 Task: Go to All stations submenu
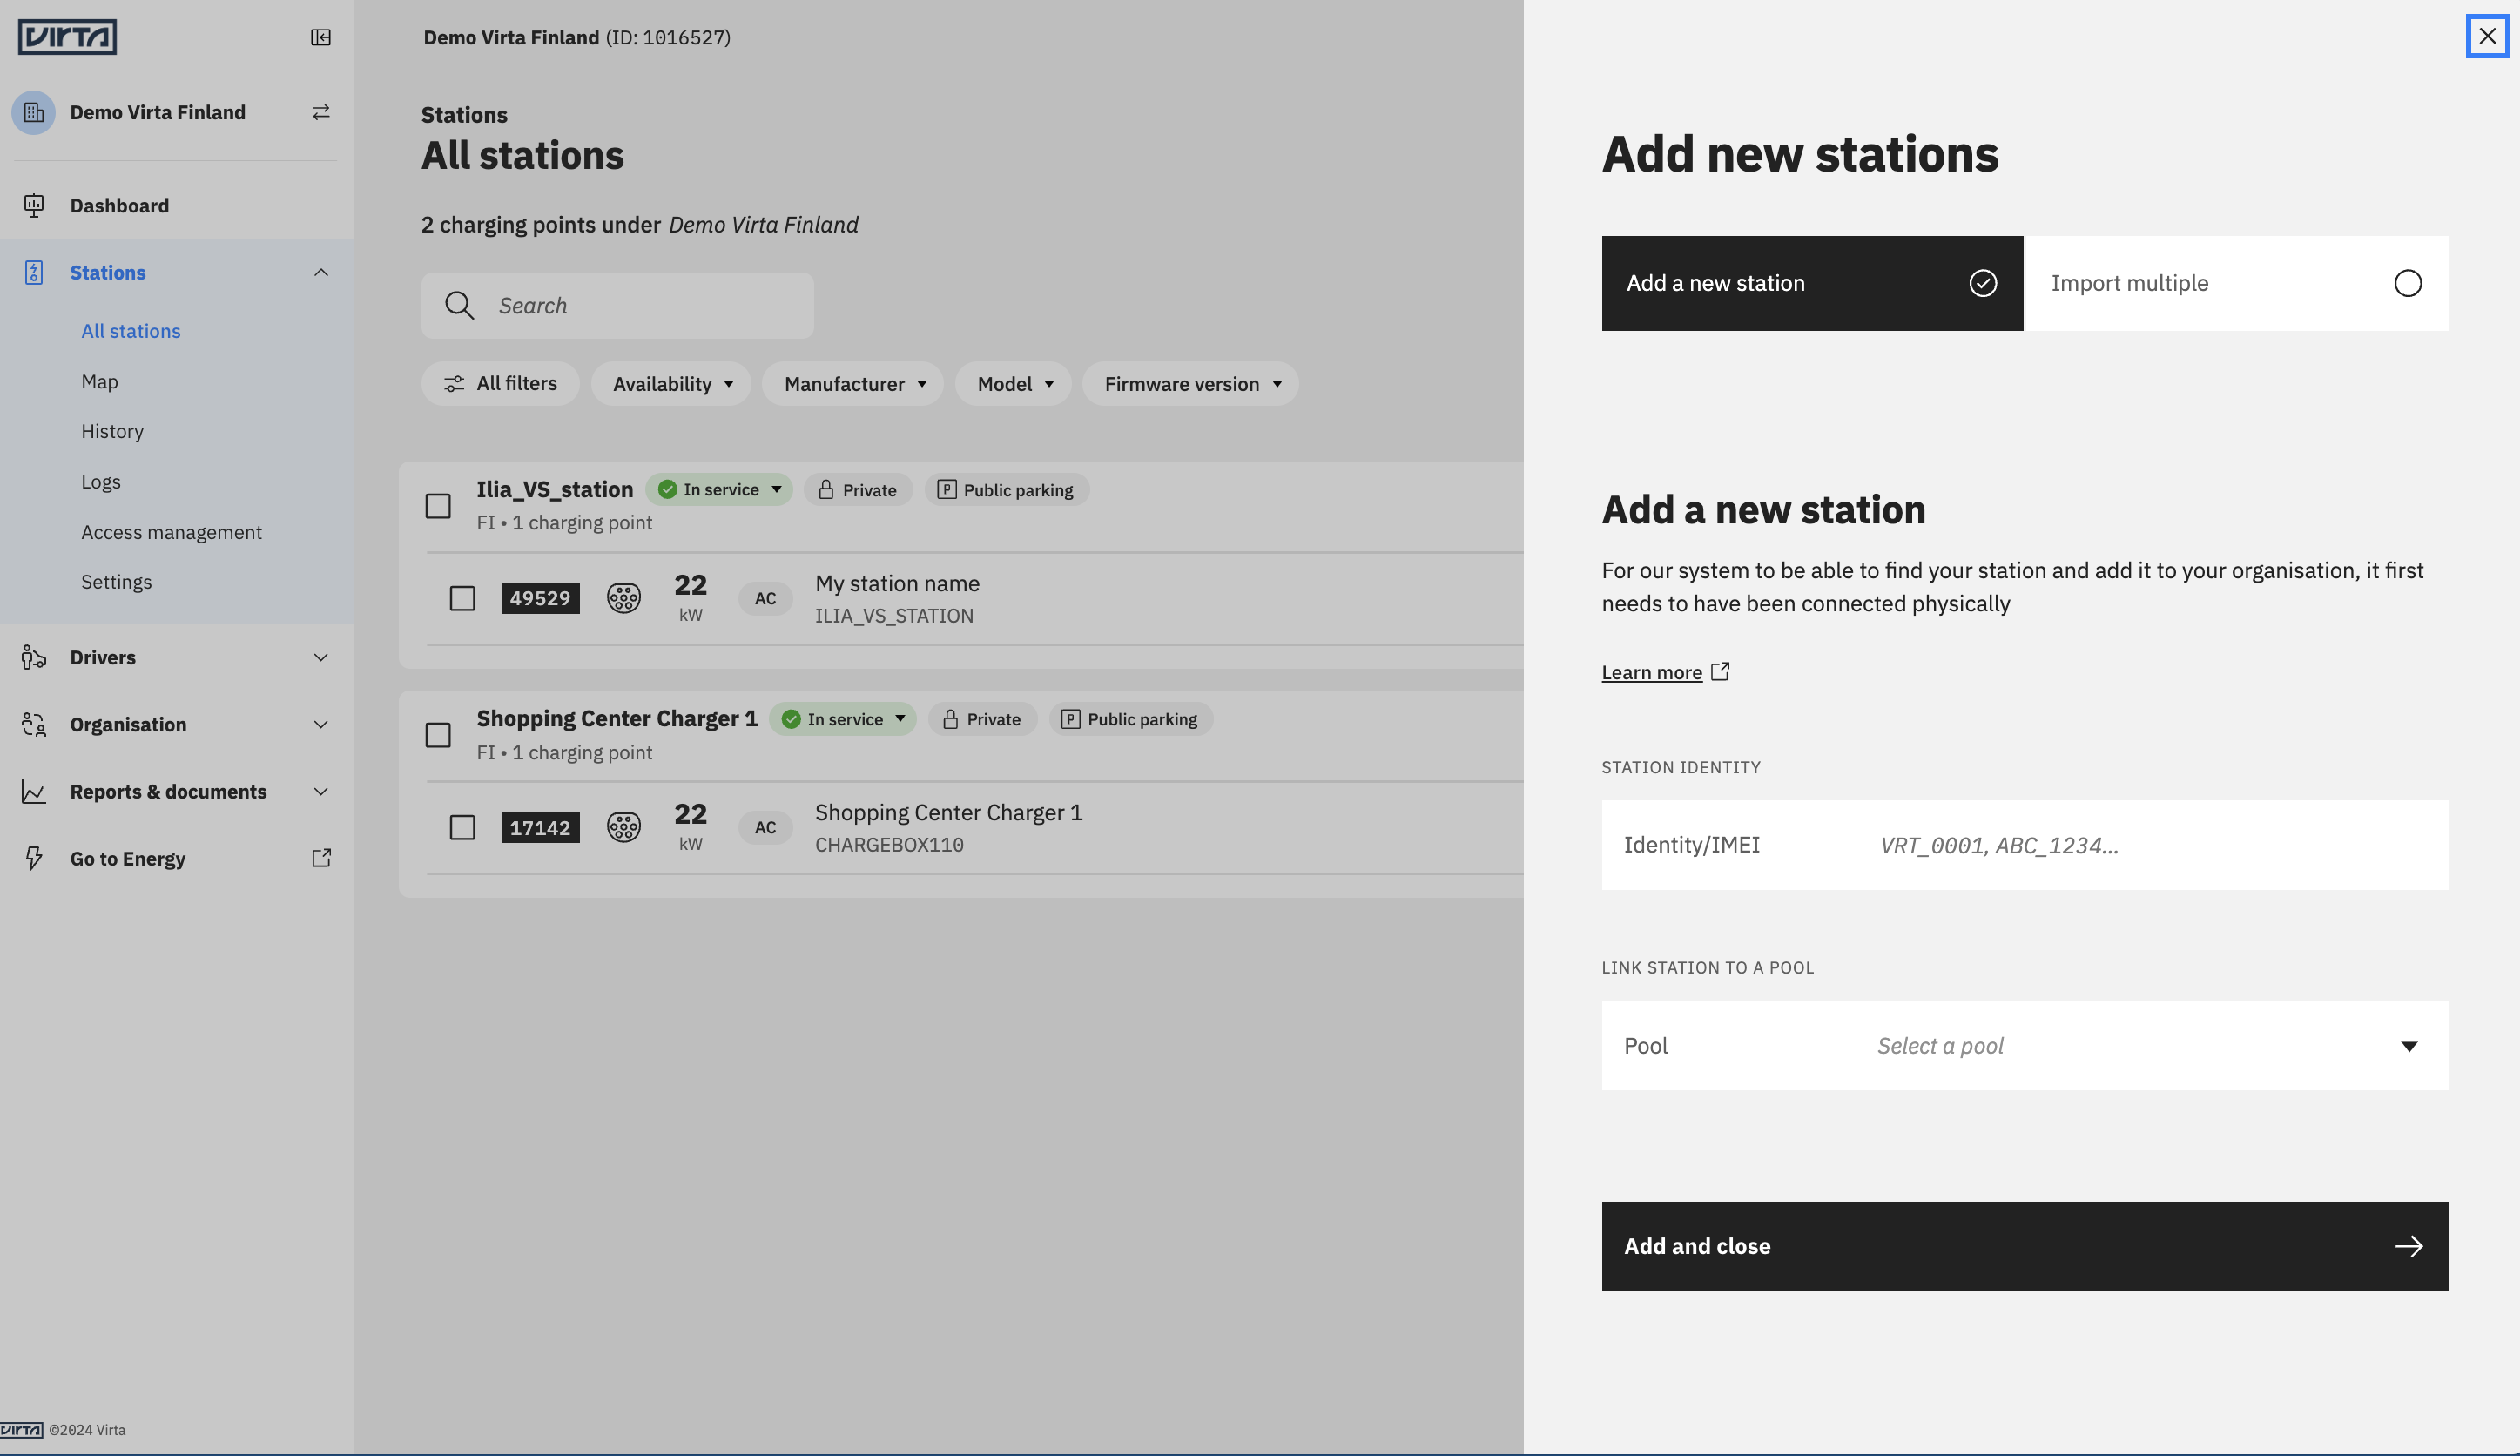click(131, 331)
